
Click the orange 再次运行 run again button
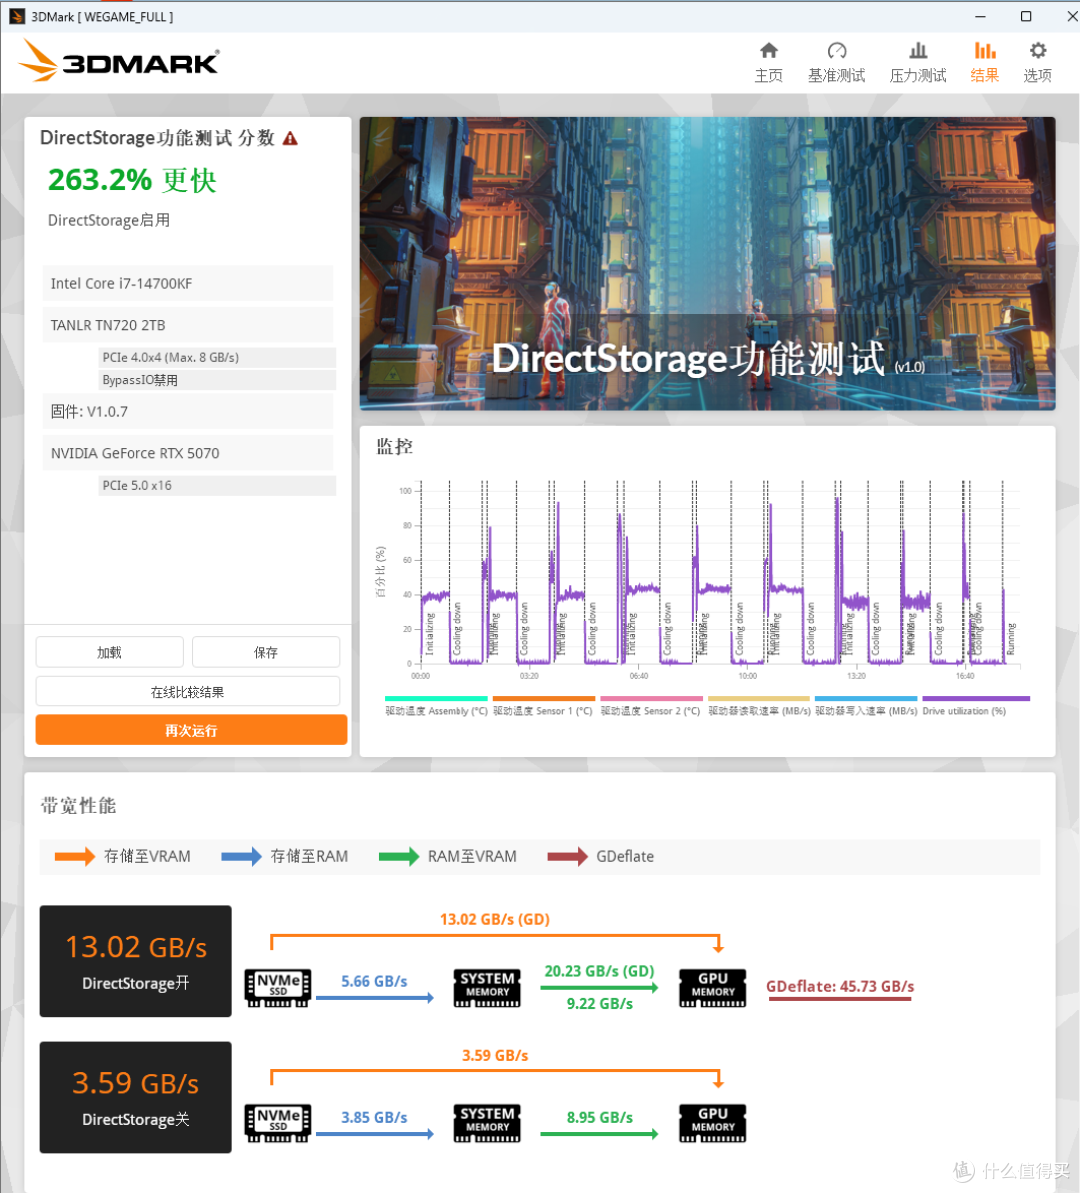click(x=191, y=730)
